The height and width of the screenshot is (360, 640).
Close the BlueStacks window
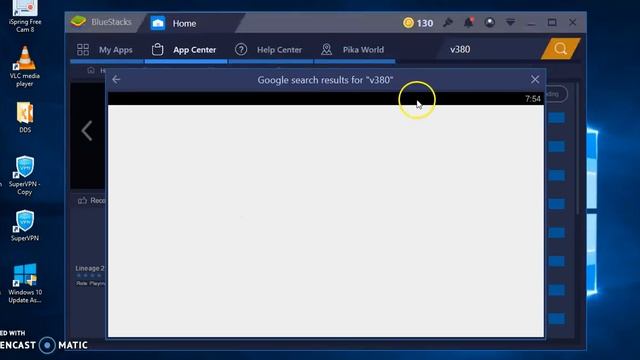coord(573,22)
